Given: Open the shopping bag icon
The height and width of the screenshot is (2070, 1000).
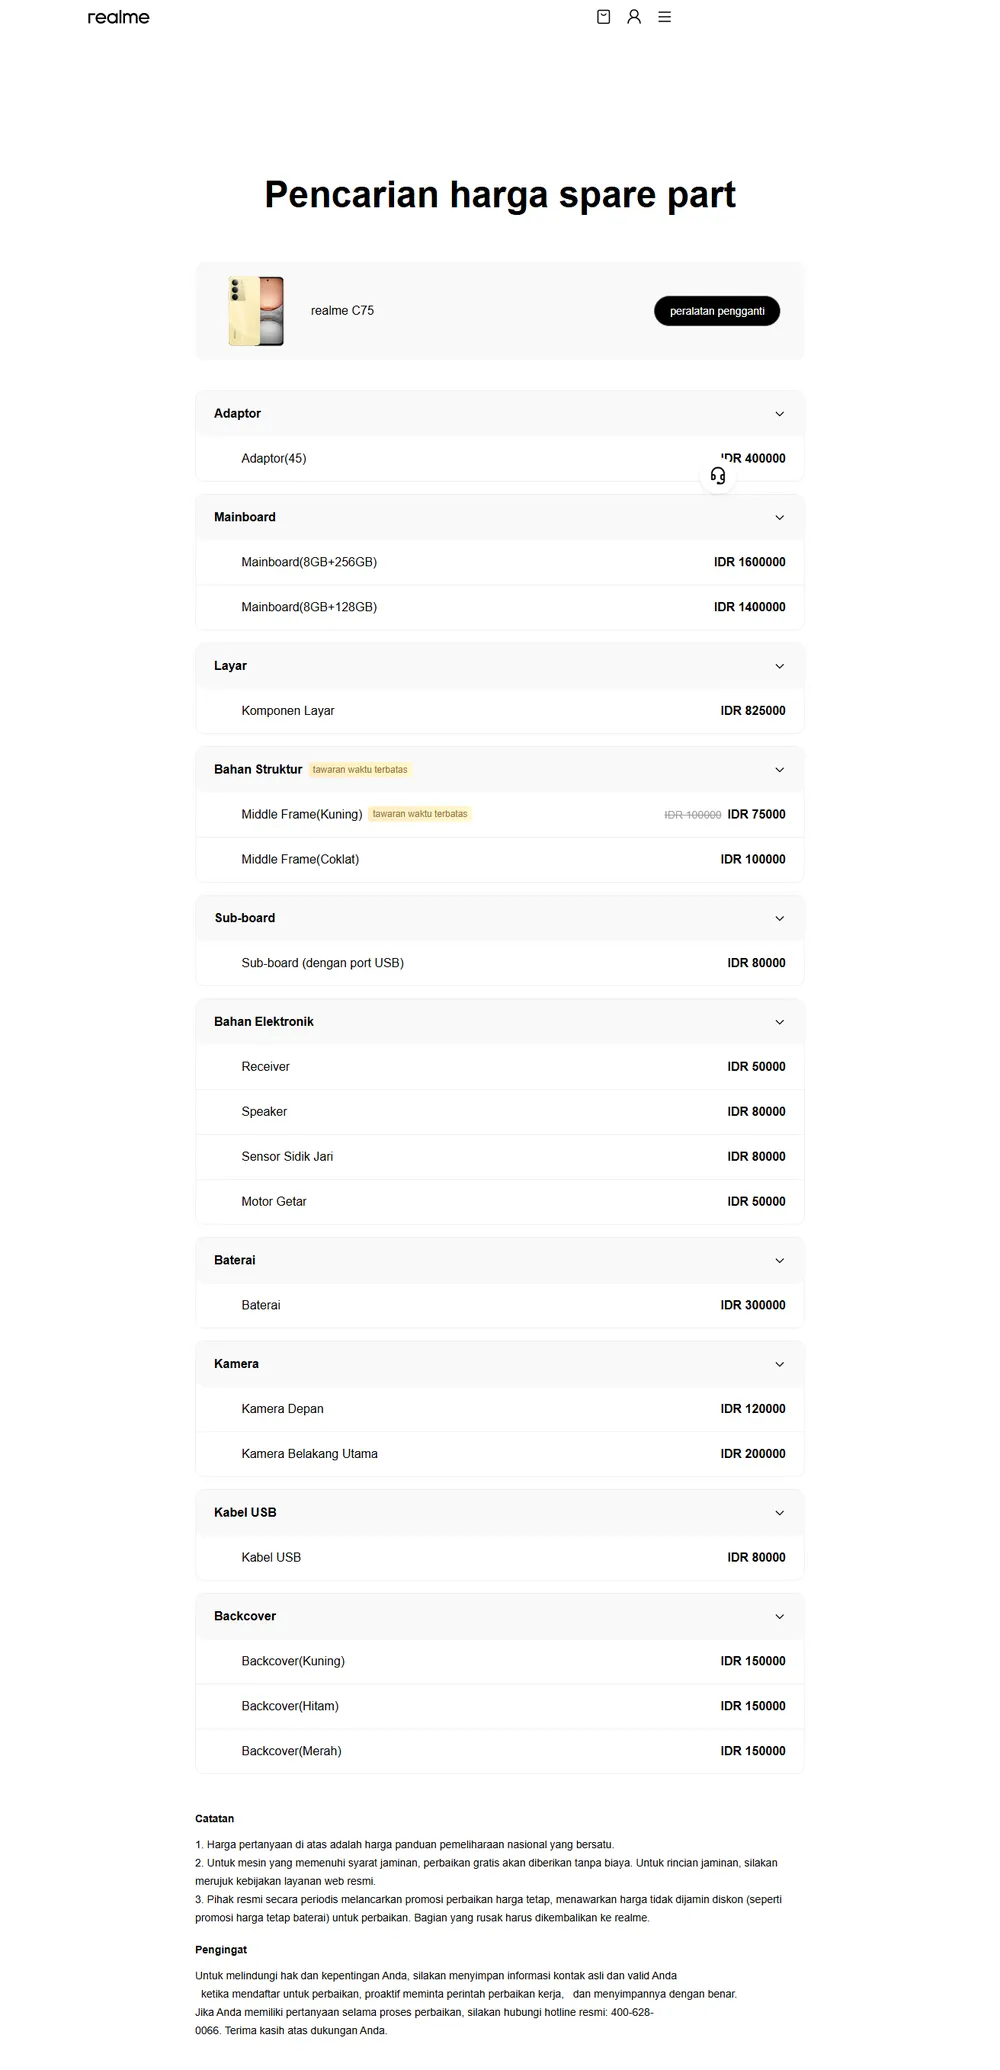Looking at the screenshot, I should [x=603, y=17].
